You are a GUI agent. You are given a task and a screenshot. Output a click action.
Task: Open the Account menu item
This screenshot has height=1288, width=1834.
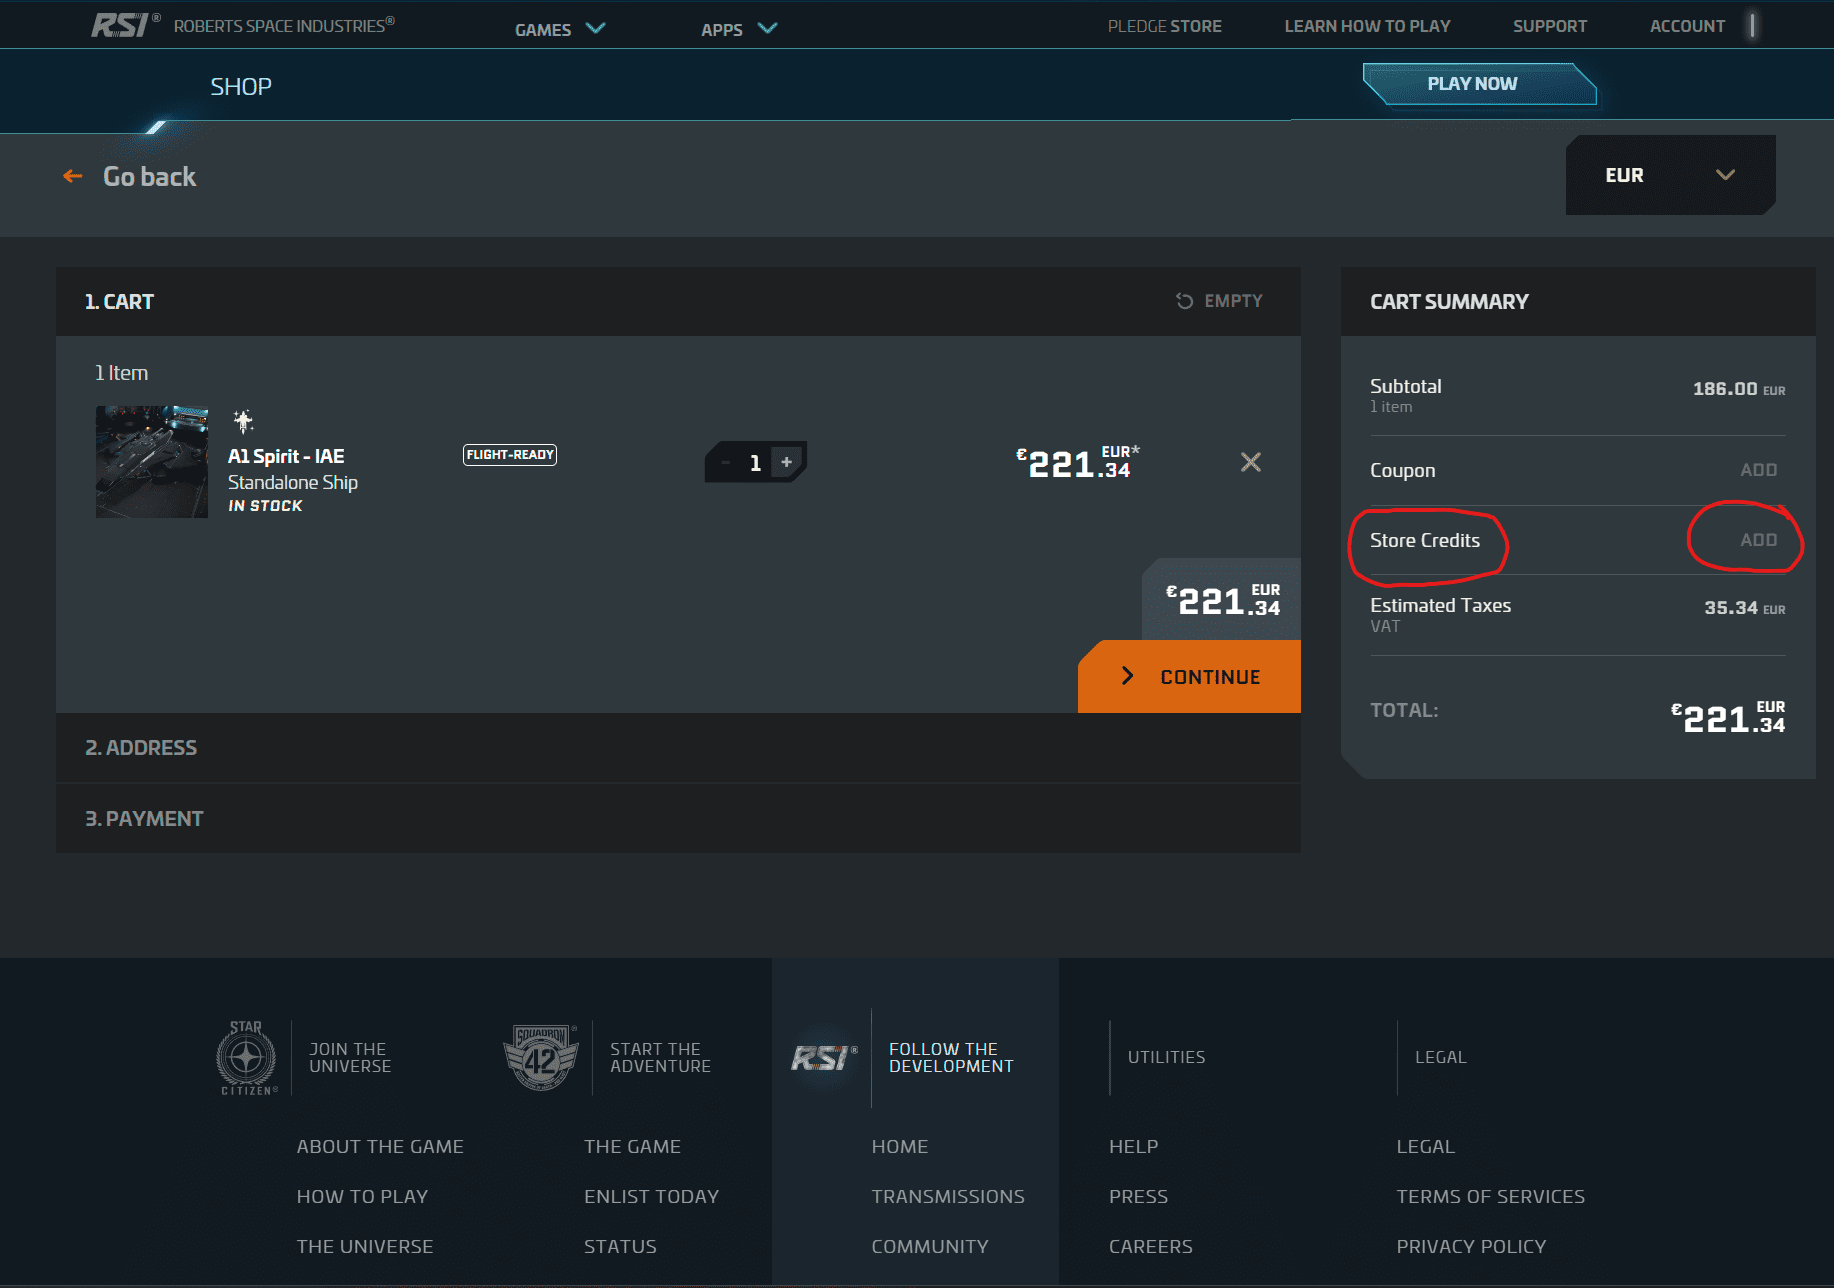pyautogui.click(x=1687, y=26)
